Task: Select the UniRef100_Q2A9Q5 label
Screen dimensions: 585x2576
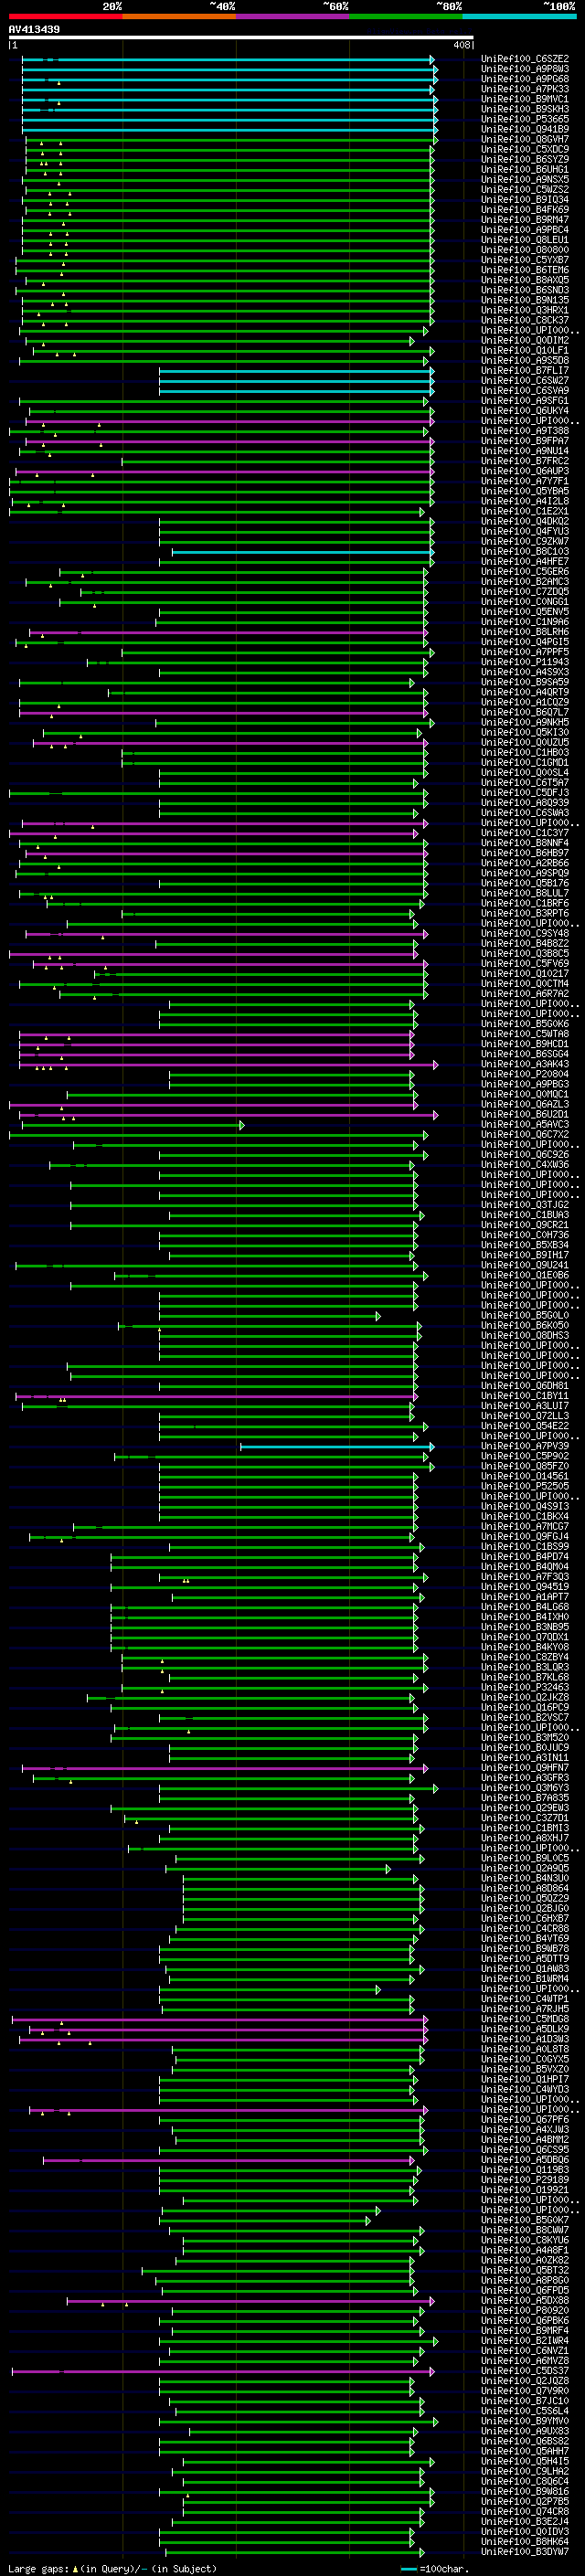Action: tap(525, 1869)
